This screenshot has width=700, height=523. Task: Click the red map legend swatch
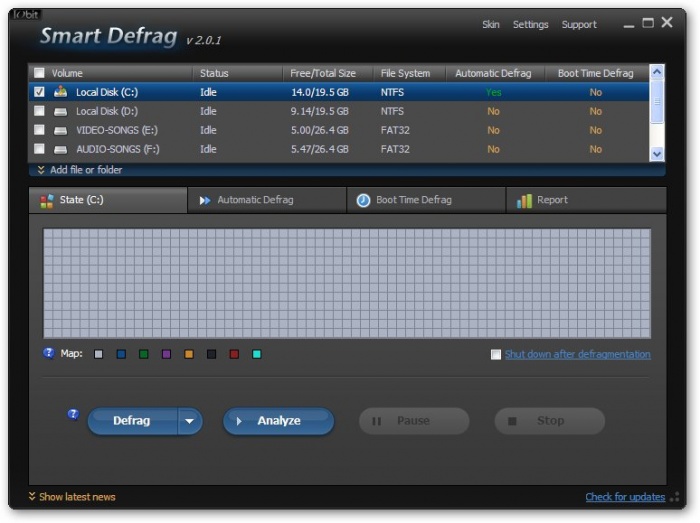pos(234,354)
